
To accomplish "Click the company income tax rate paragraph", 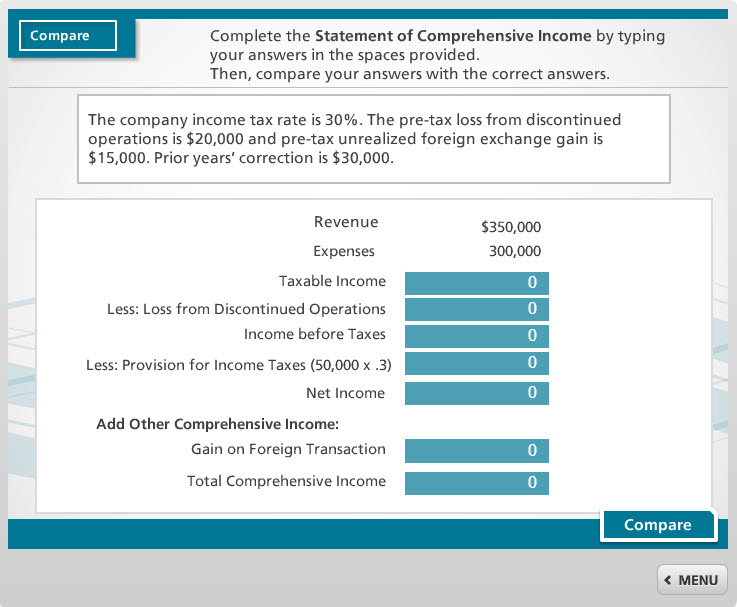I will tap(354, 139).
